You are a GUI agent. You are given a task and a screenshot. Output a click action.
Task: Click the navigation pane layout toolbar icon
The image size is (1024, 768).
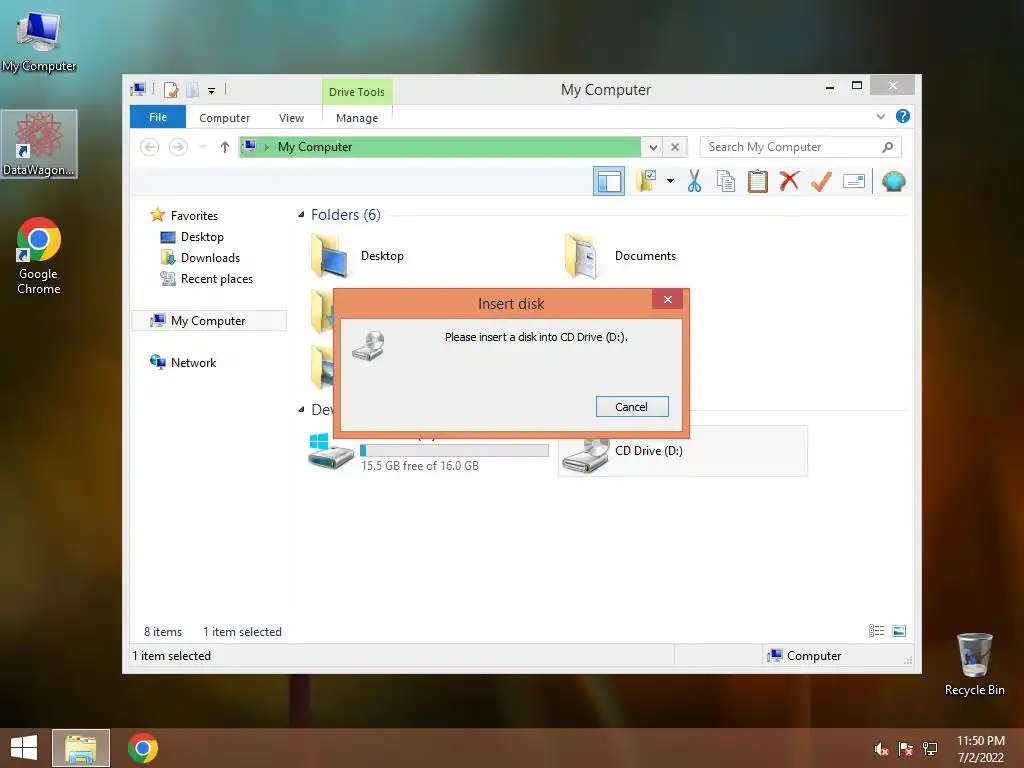tap(609, 181)
